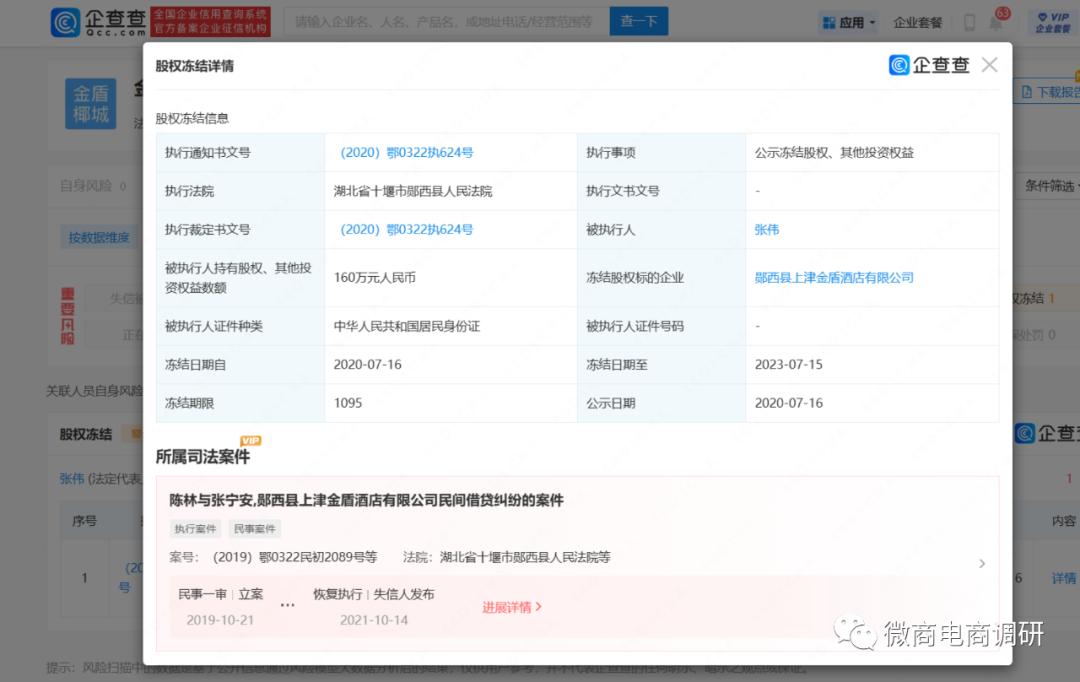The height and width of the screenshot is (682, 1080).
Task: Expand the 条件筛选 filter dropdown
Action: coord(1050,186)
